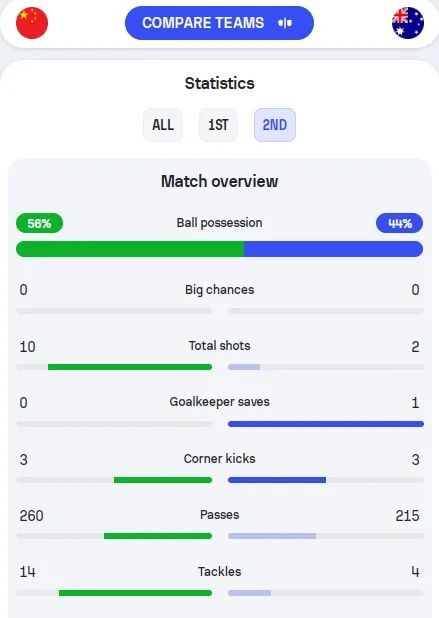Click the Total shots green bar

[130, 367]
